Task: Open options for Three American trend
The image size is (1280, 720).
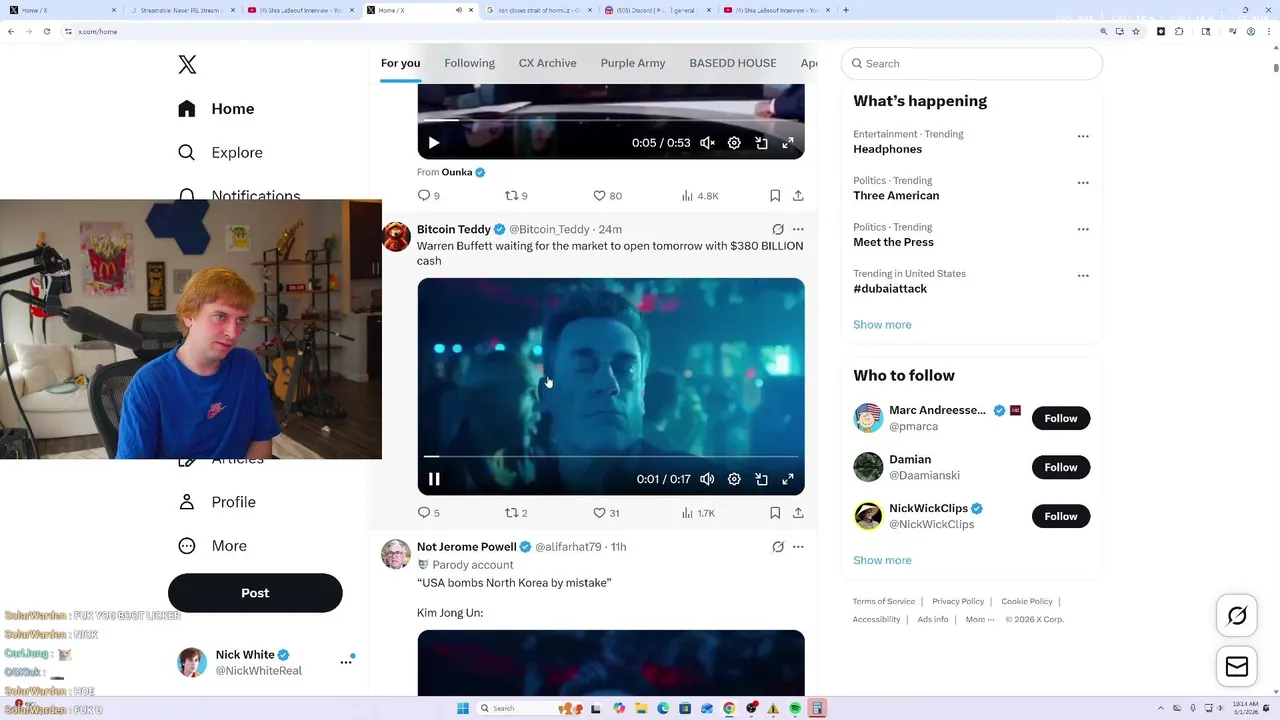Action: click(x=1083, y=183)
